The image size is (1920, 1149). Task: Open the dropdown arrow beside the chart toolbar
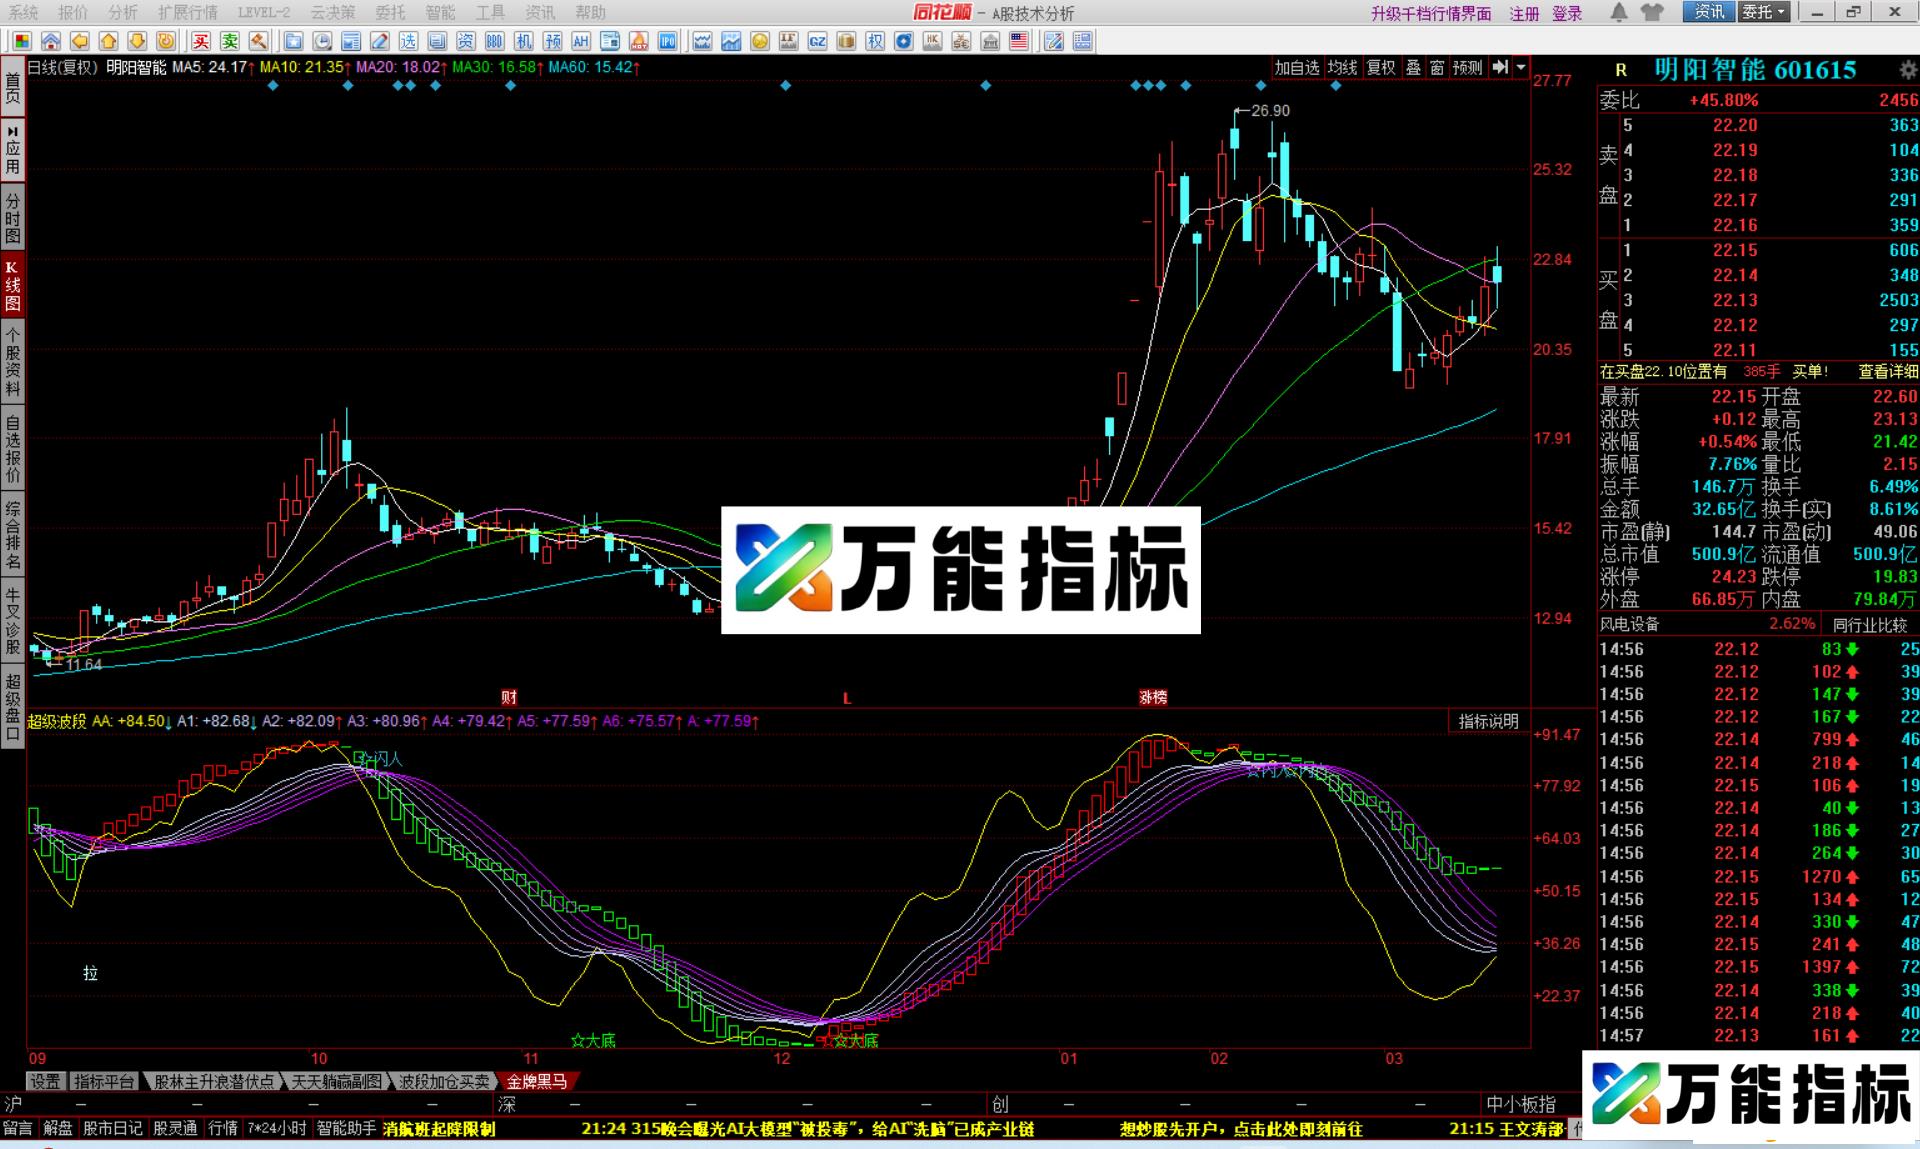(x=1522, y=67)
